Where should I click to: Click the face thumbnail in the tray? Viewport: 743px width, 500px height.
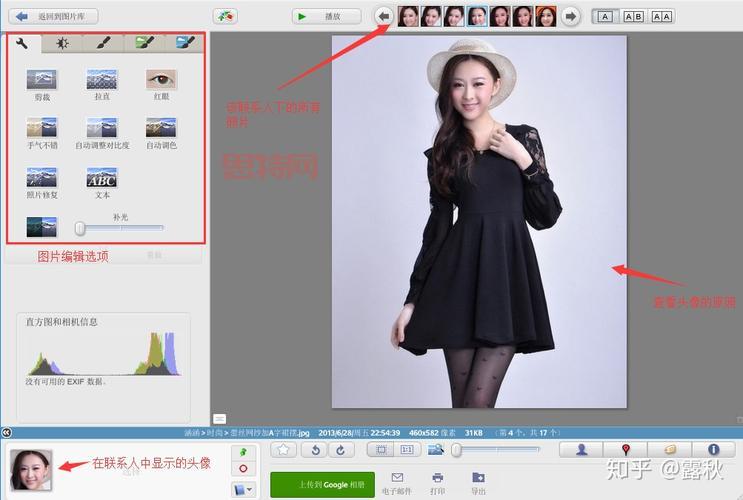(x=31, y=469)
